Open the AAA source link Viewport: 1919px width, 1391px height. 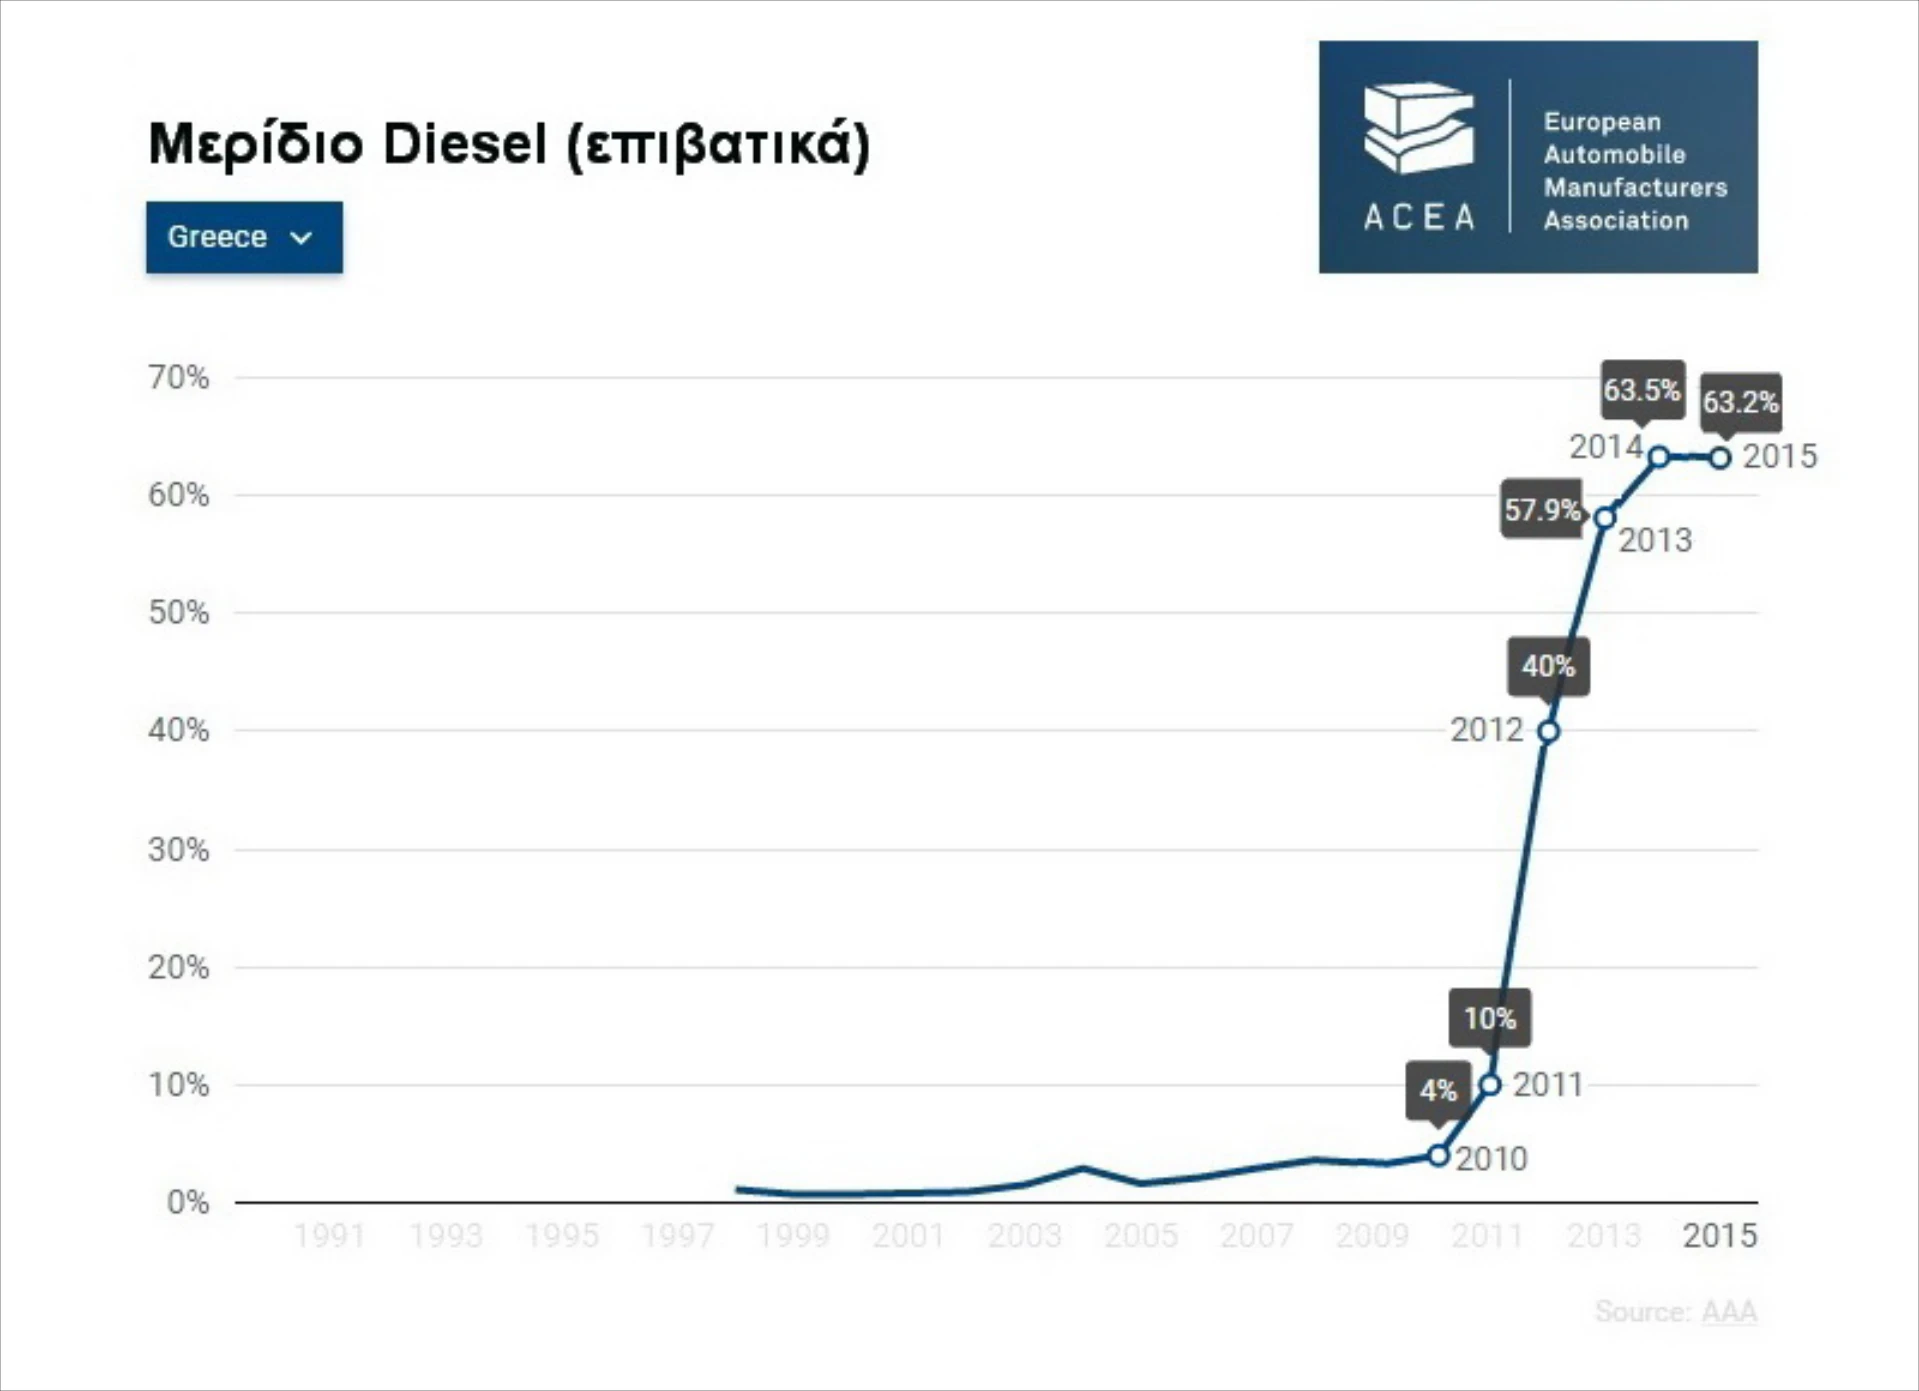point(1729,1311)
